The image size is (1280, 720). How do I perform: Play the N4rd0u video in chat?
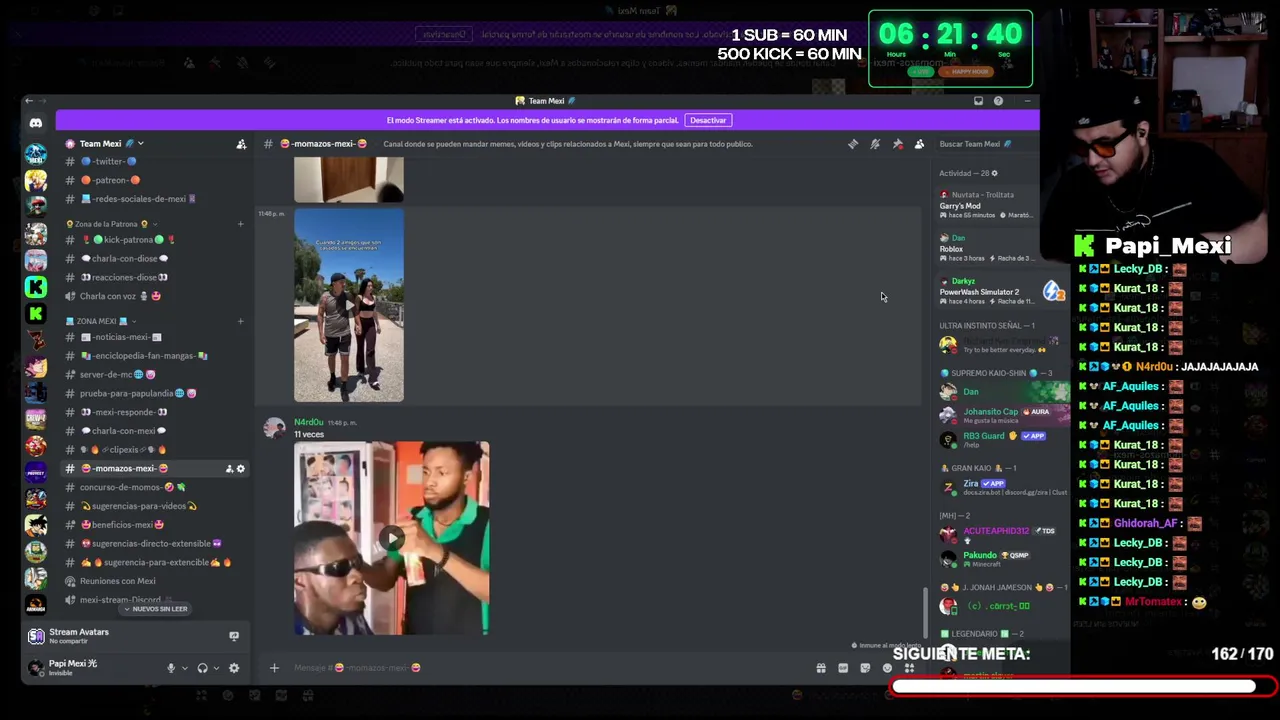(392, 539)
